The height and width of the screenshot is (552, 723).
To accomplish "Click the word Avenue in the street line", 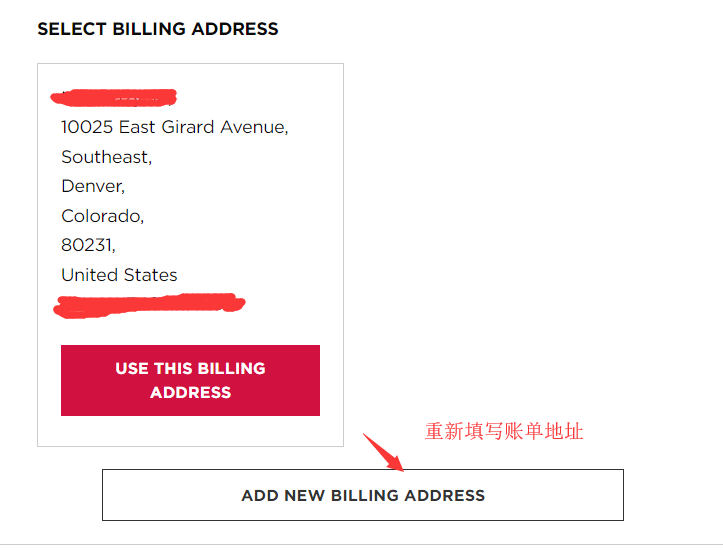I will 255,127.
